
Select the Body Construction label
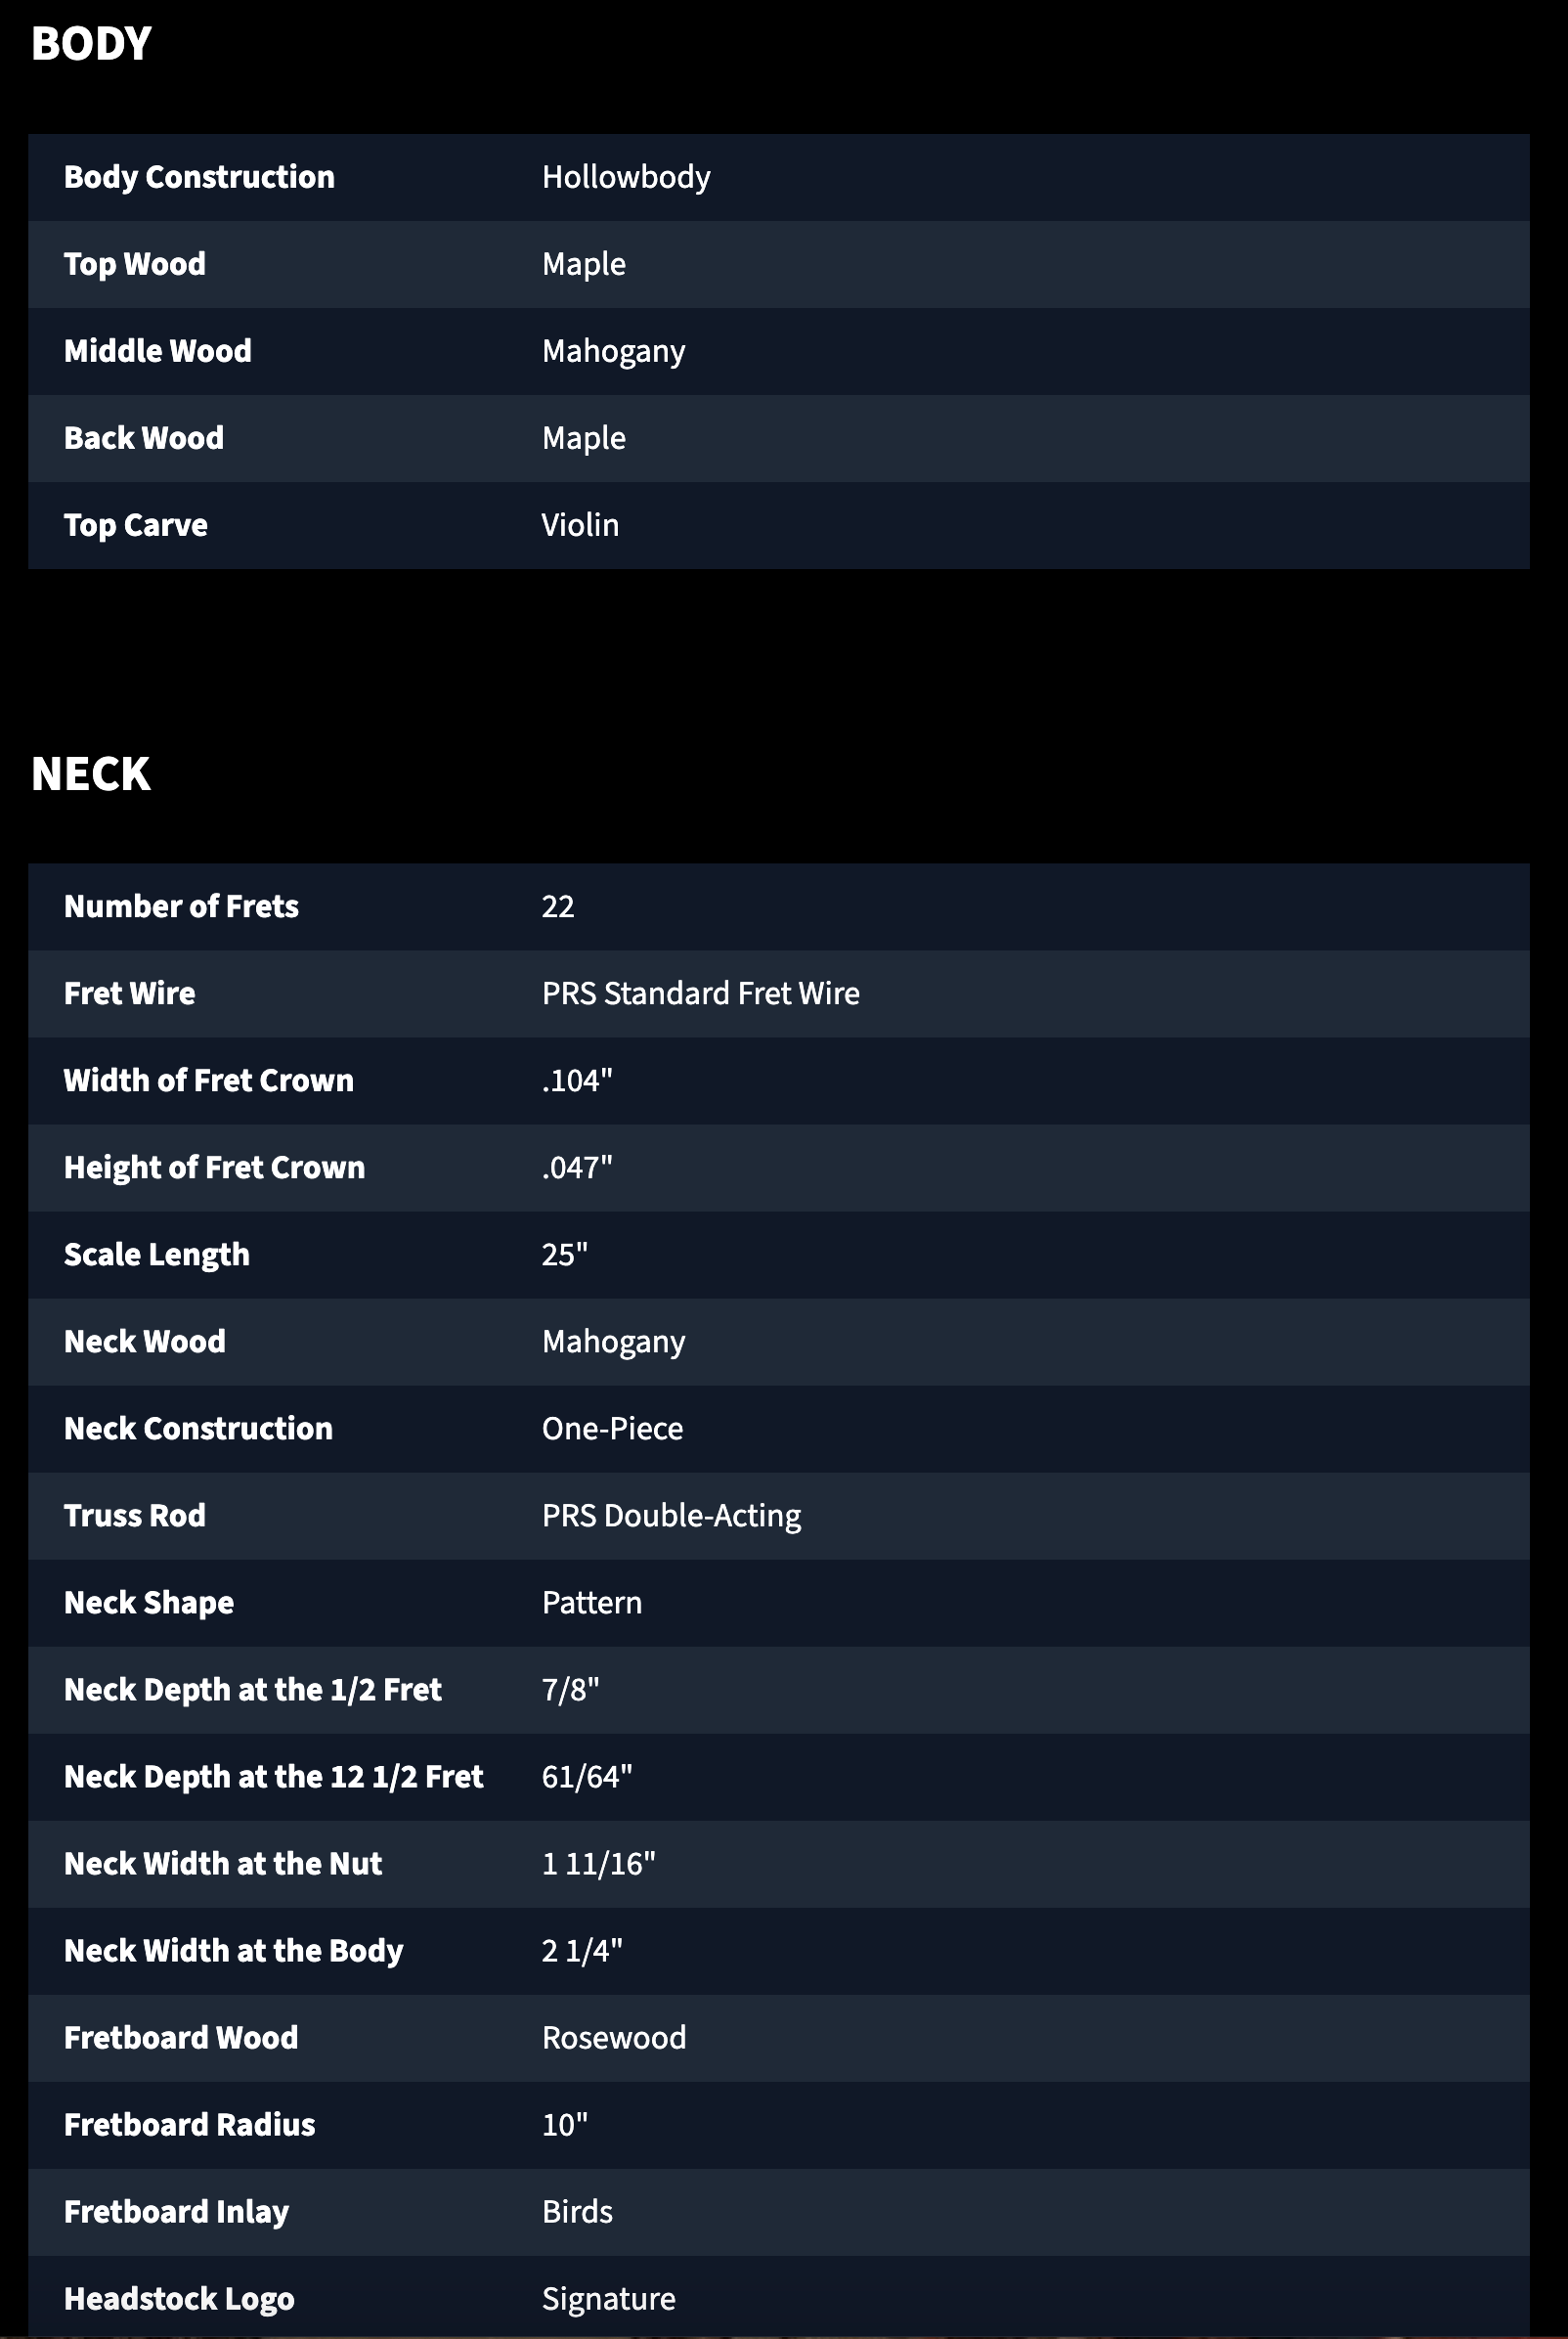point(199,177)
